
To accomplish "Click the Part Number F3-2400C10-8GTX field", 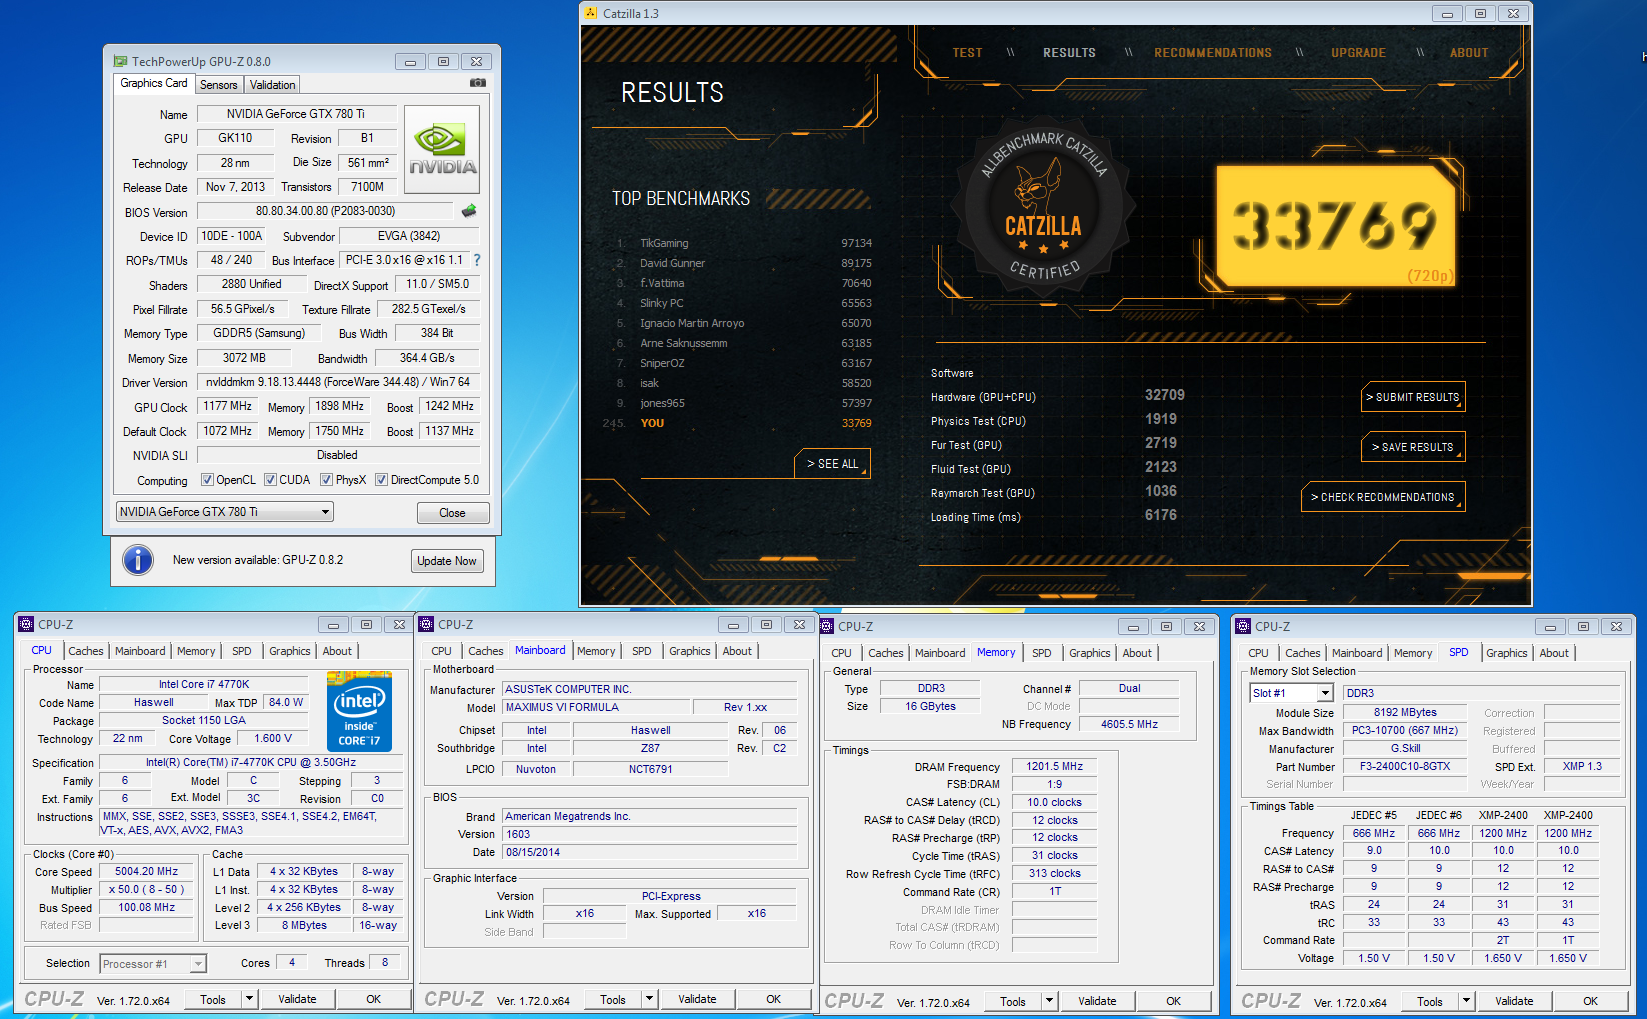I will coord(1405,766).
